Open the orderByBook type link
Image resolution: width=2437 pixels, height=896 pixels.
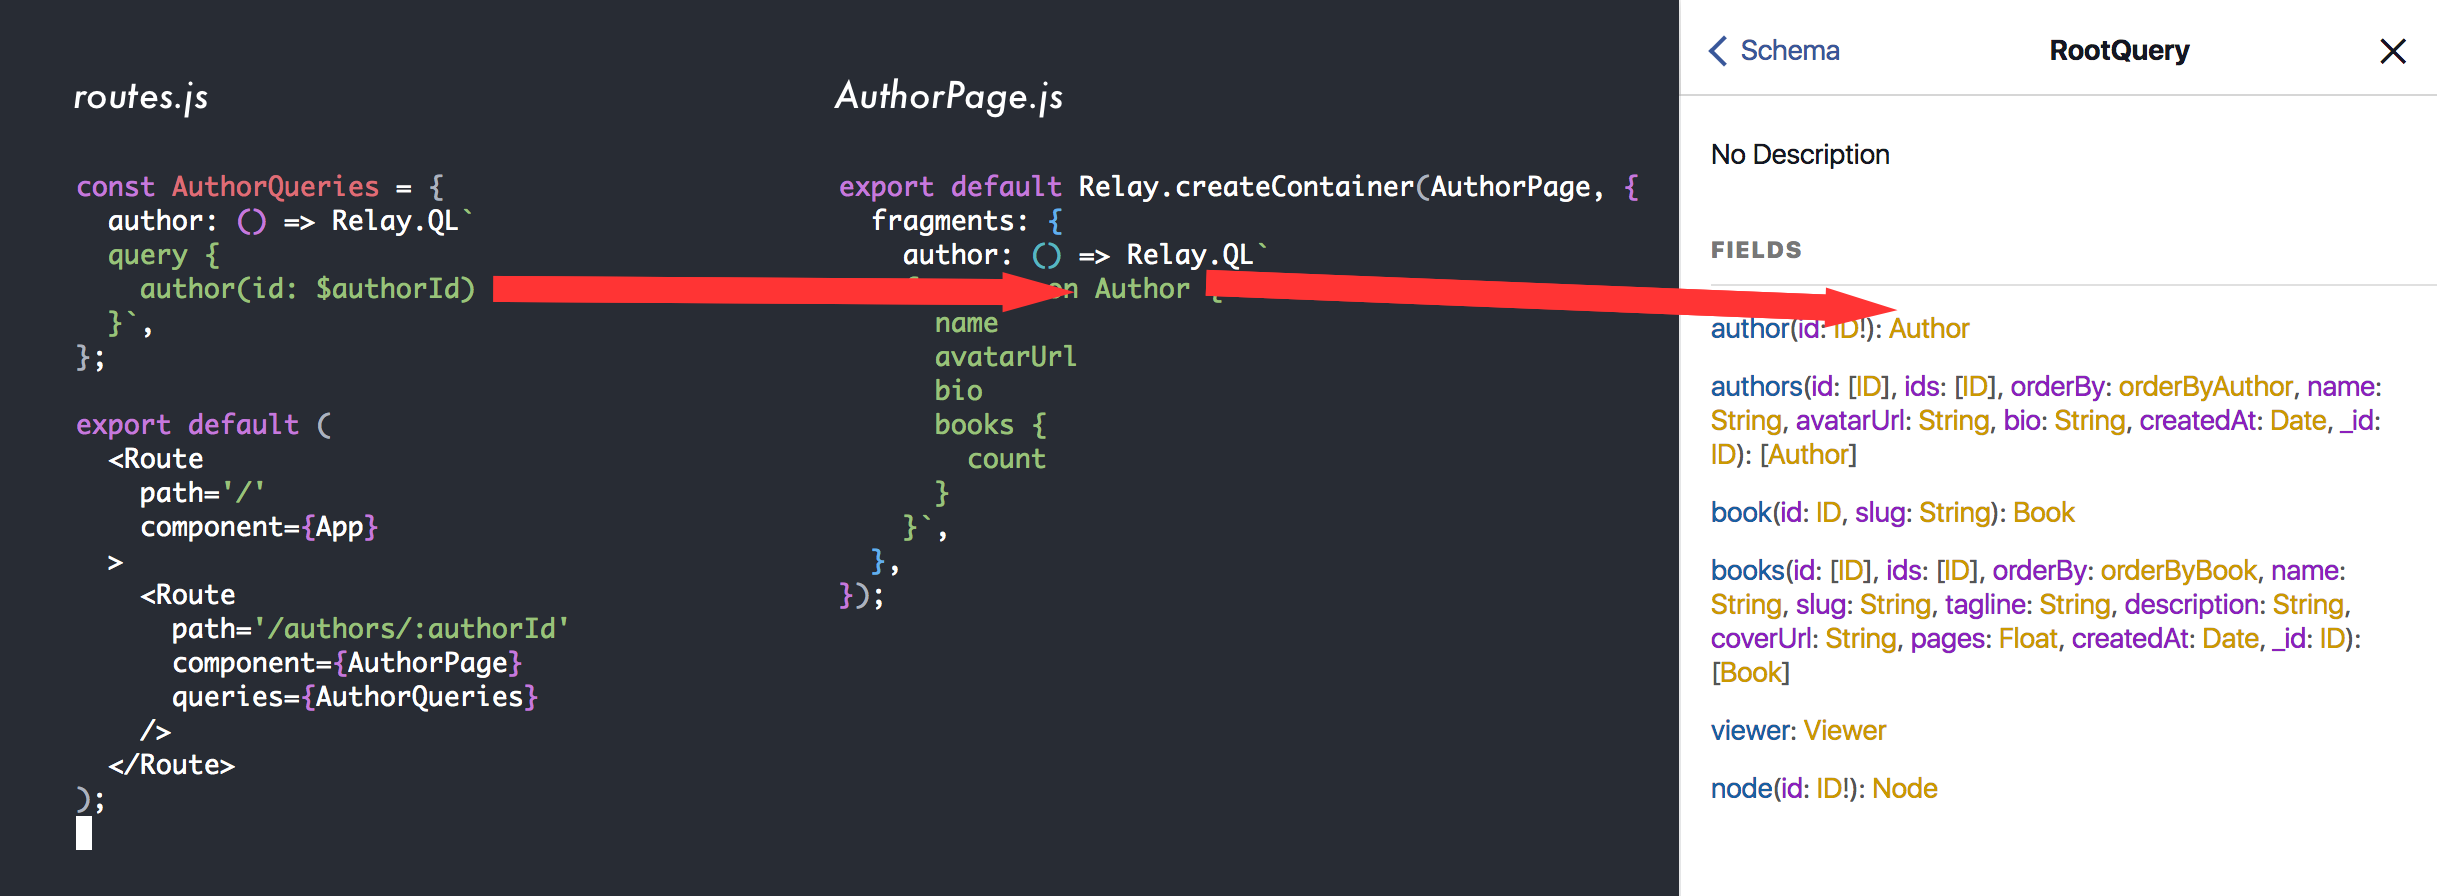pos(2179,571)
